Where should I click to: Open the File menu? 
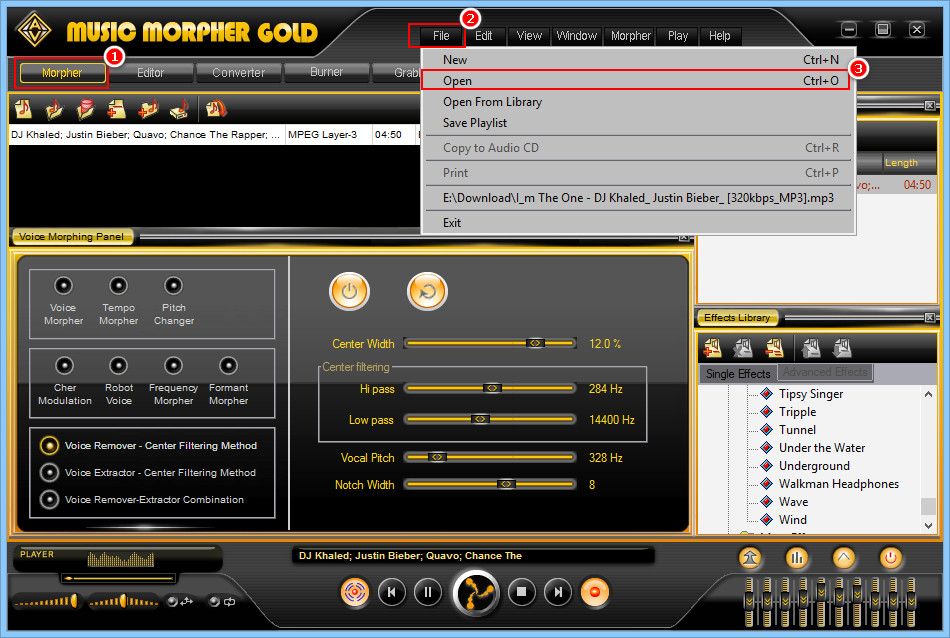pos(441,36)
